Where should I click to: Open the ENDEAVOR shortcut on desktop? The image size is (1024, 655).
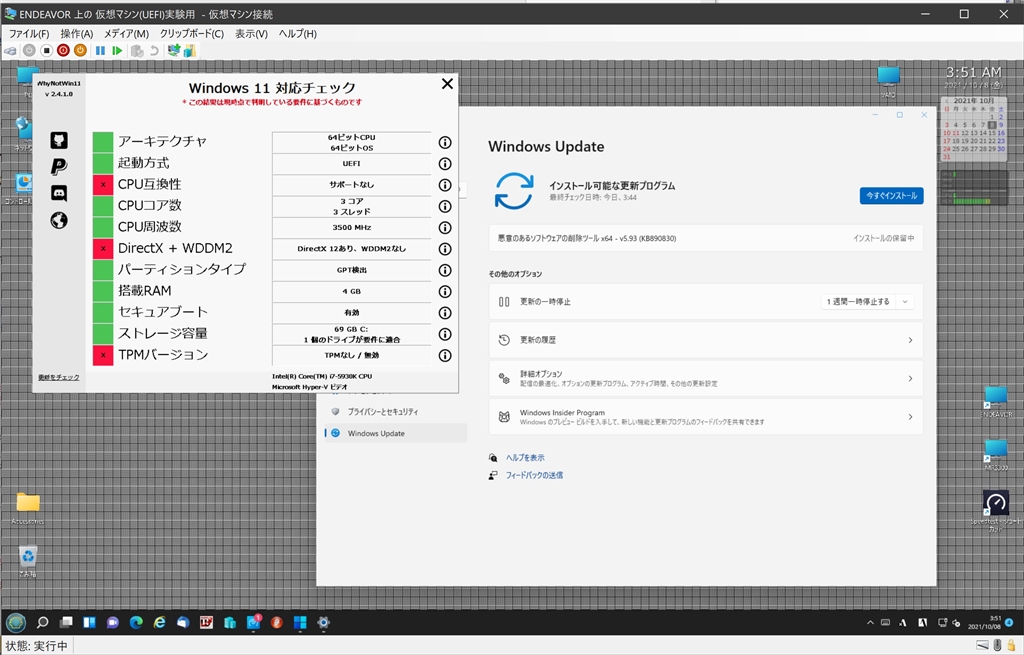coord(997,402)
